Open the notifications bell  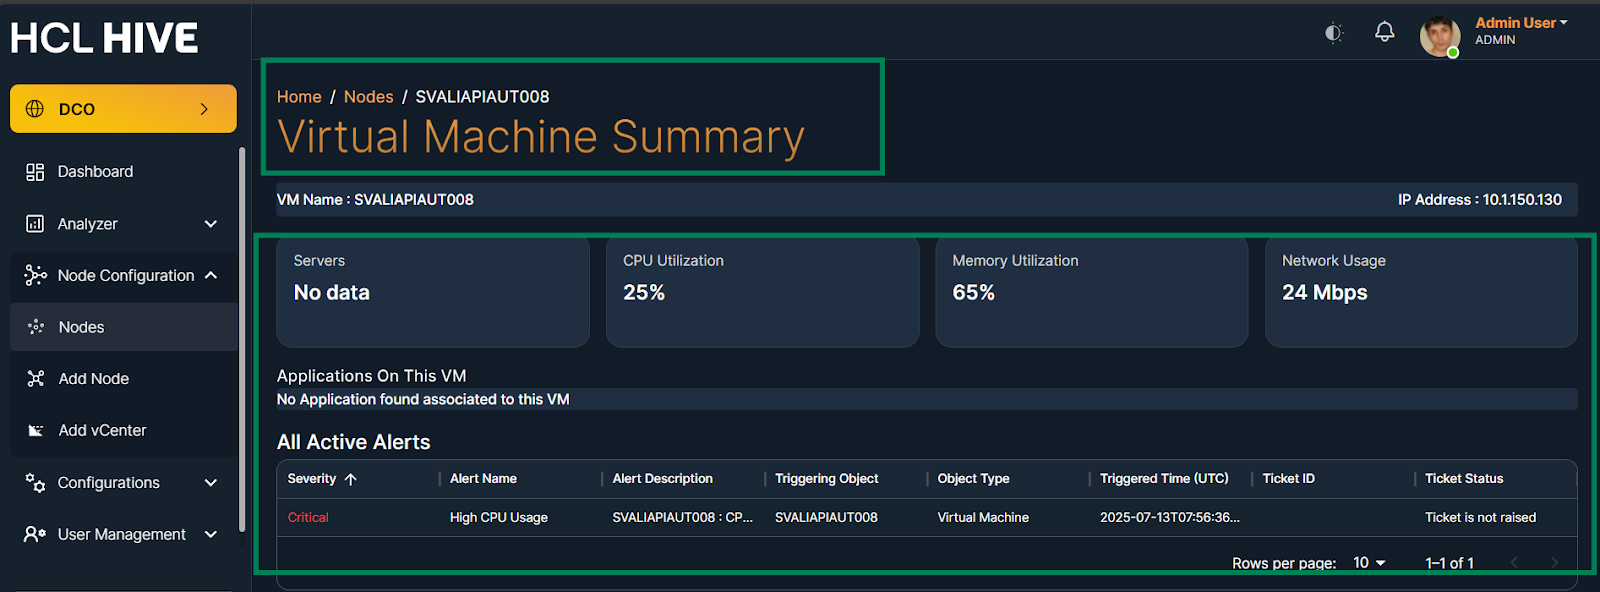1384,32
